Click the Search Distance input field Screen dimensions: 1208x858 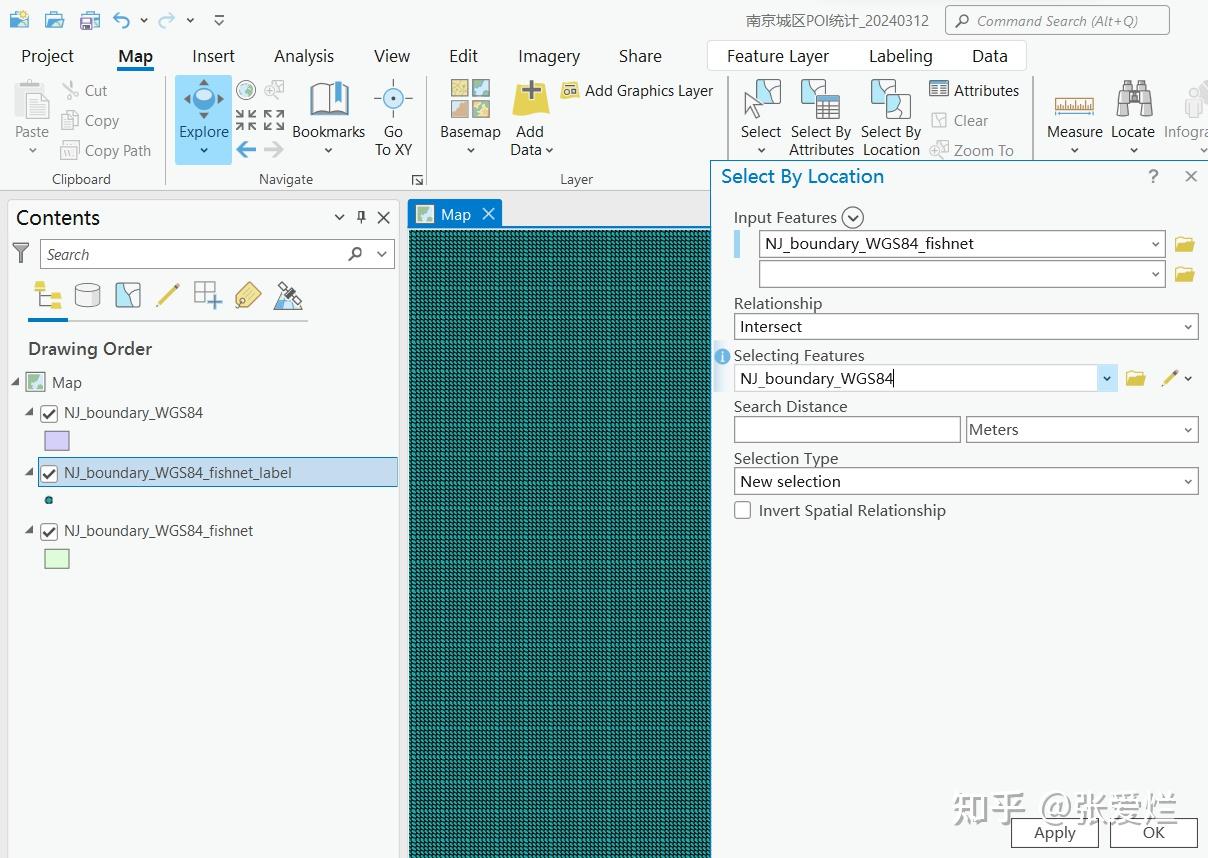[x=846, y=429]
